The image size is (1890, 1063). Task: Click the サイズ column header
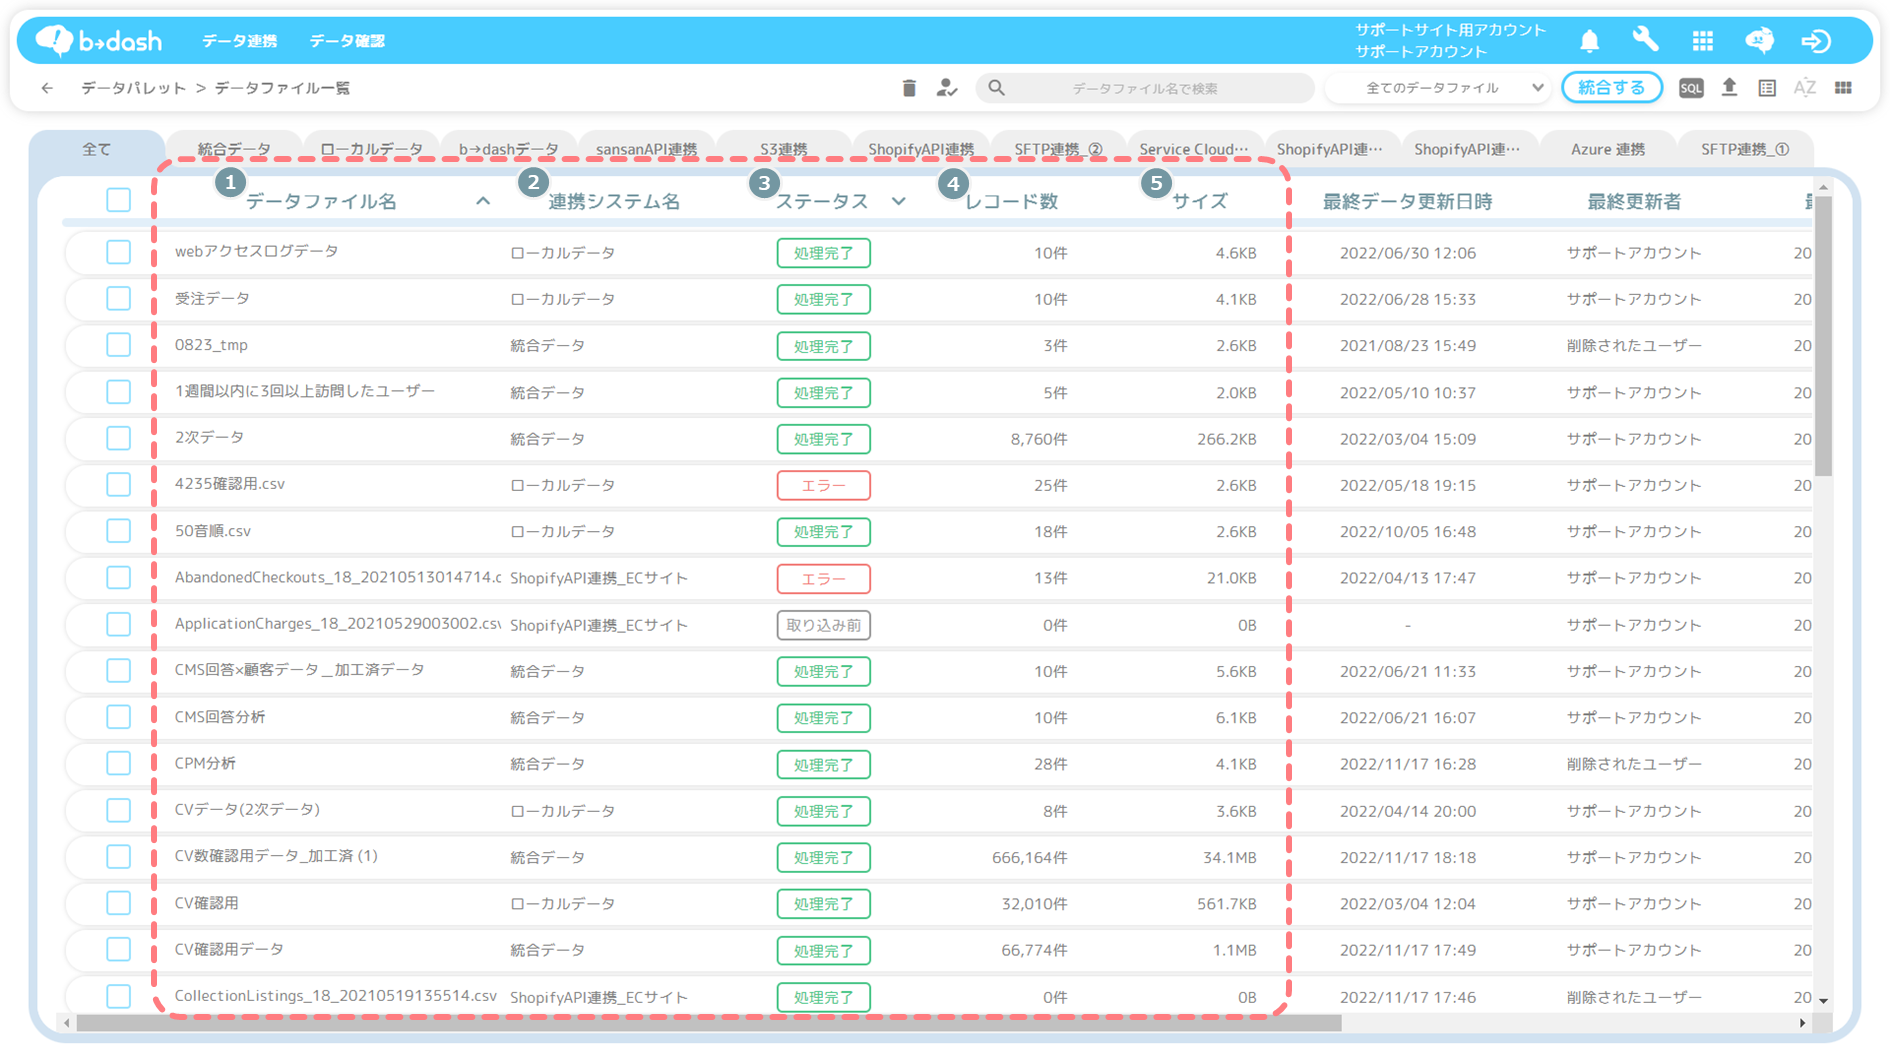pos(1199,202)
